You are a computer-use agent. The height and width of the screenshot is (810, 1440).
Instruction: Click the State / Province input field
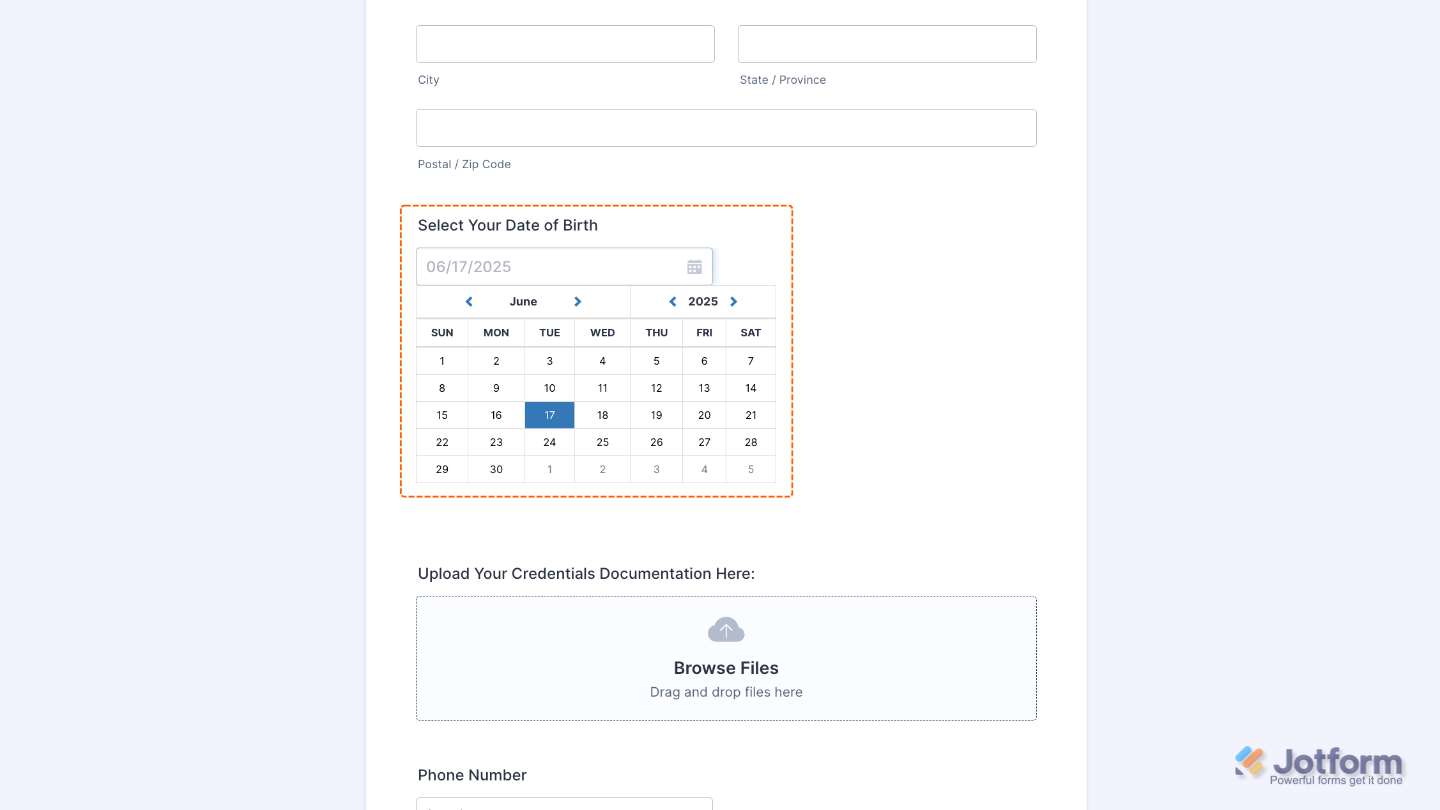[886, 43]
